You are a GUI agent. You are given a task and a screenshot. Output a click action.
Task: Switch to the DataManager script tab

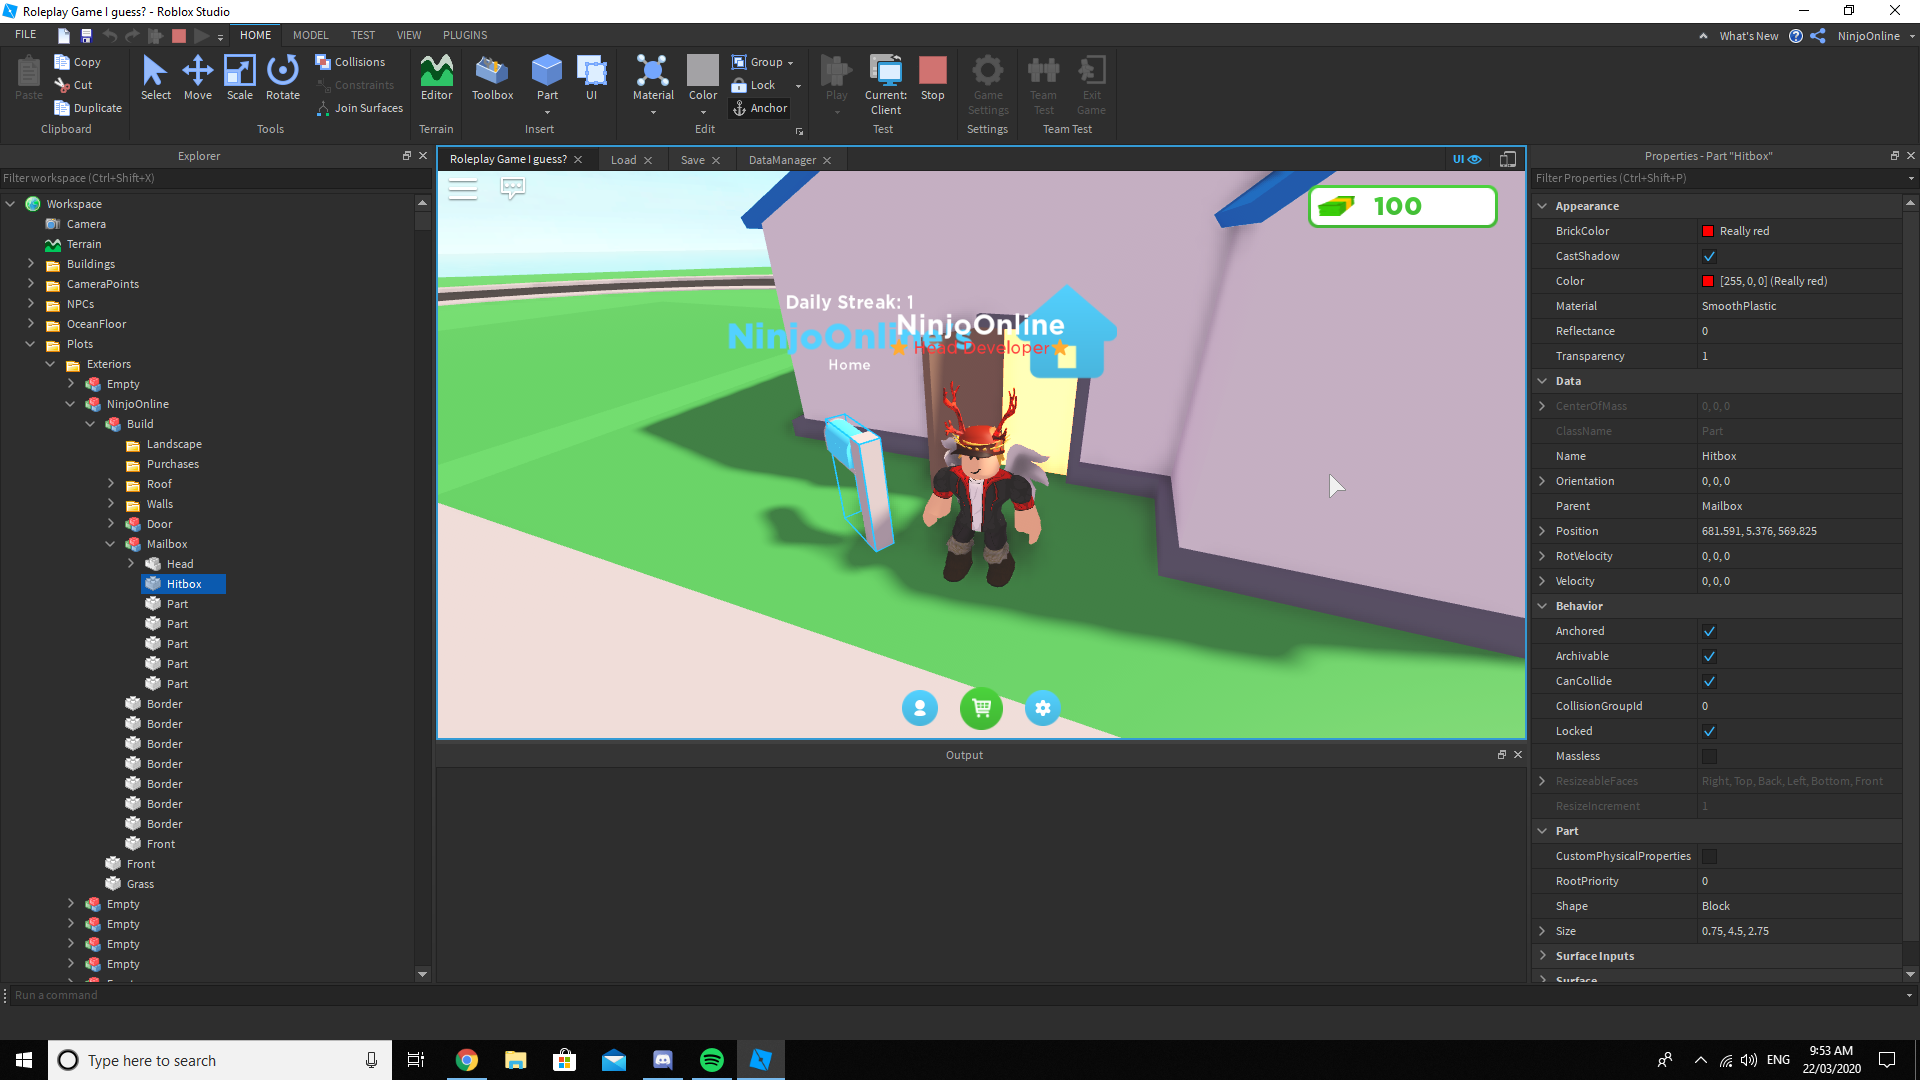[x=781, y=160]
